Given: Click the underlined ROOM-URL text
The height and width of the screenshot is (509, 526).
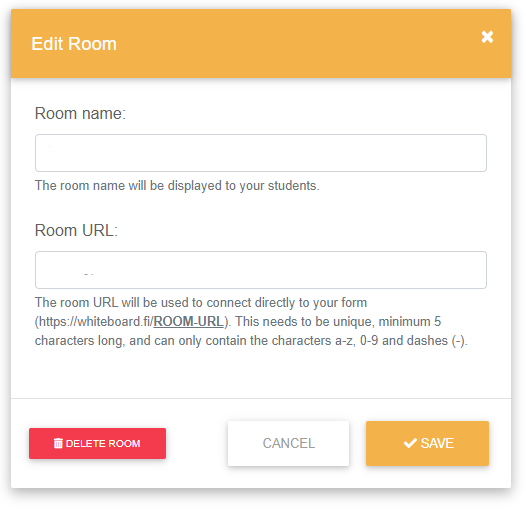Looking at the screenshot, I should (189, 321).
